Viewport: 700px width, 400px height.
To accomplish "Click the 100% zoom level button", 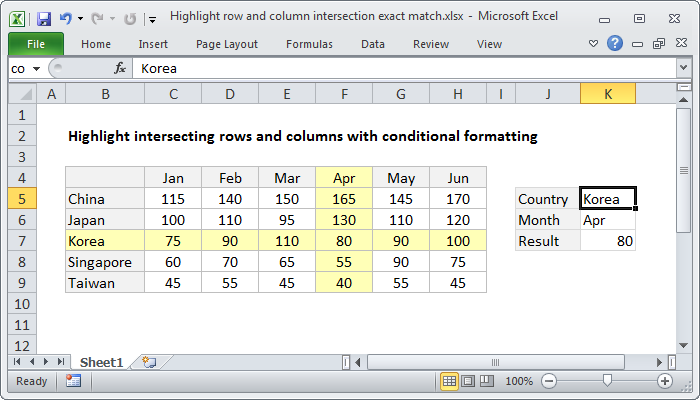I will click(518, 381).
